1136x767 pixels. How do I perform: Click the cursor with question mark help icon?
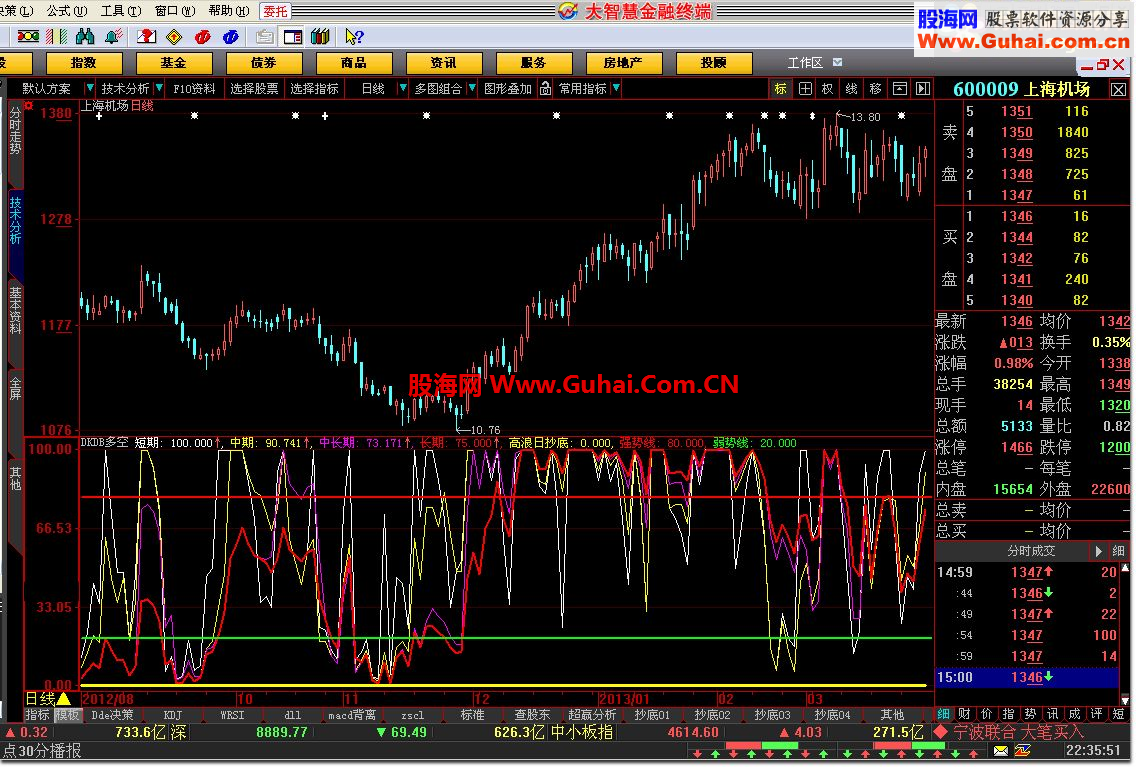(x=354, y=36)
